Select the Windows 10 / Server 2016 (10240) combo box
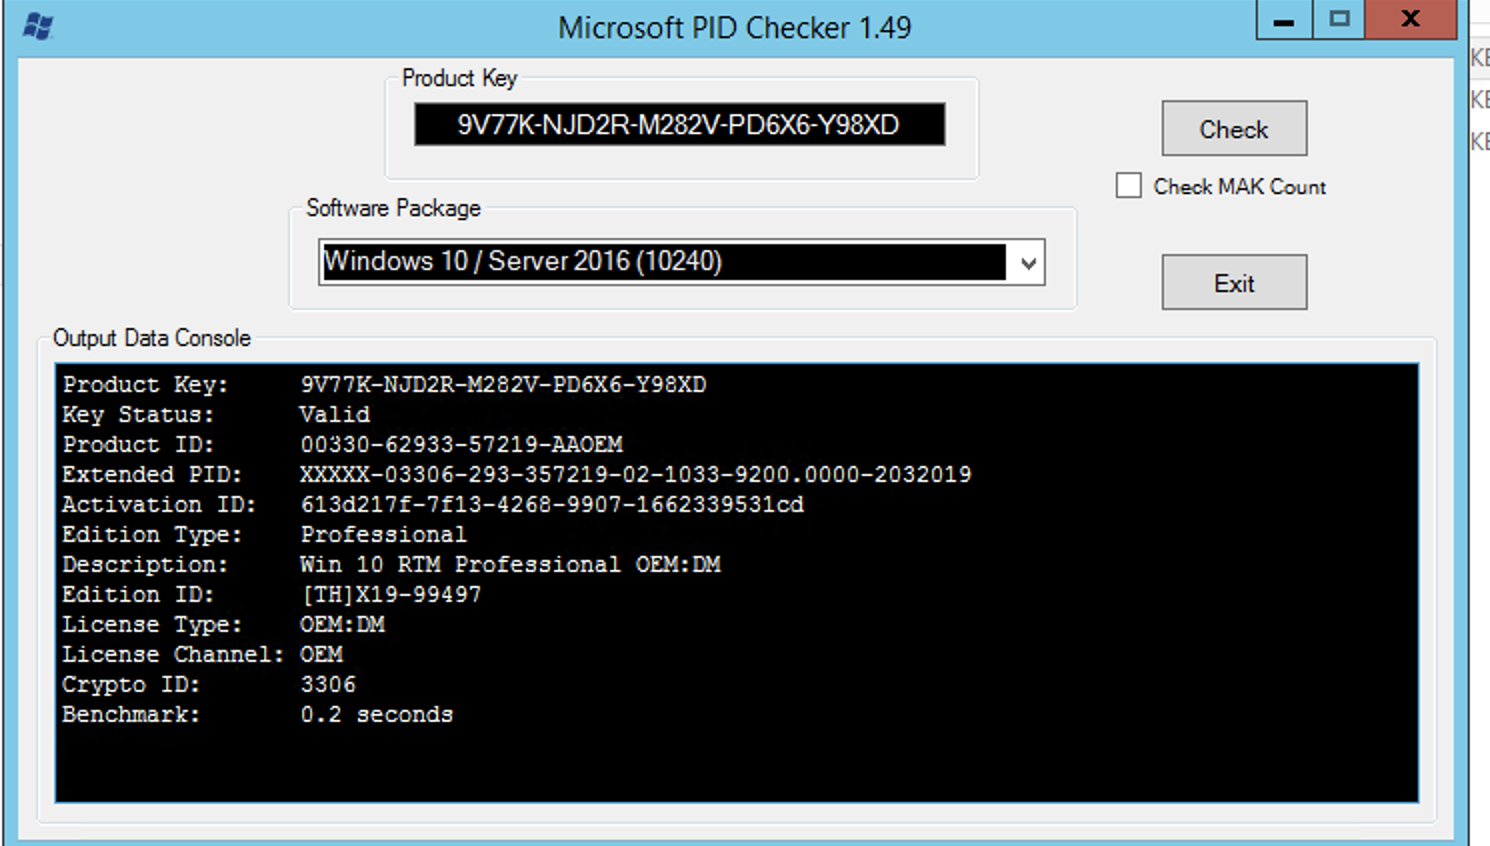The image size is (1490, 846). [682, 262]
